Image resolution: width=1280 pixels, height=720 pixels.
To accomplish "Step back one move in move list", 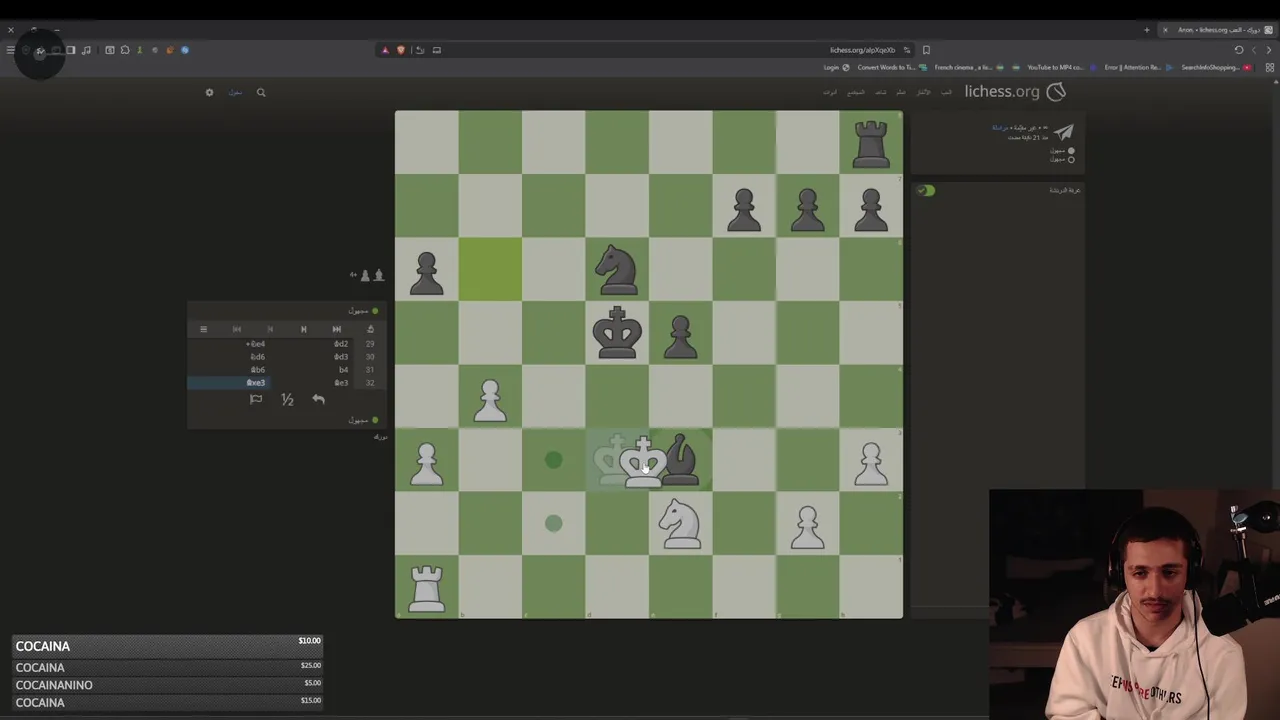I will tap(303, 329).
